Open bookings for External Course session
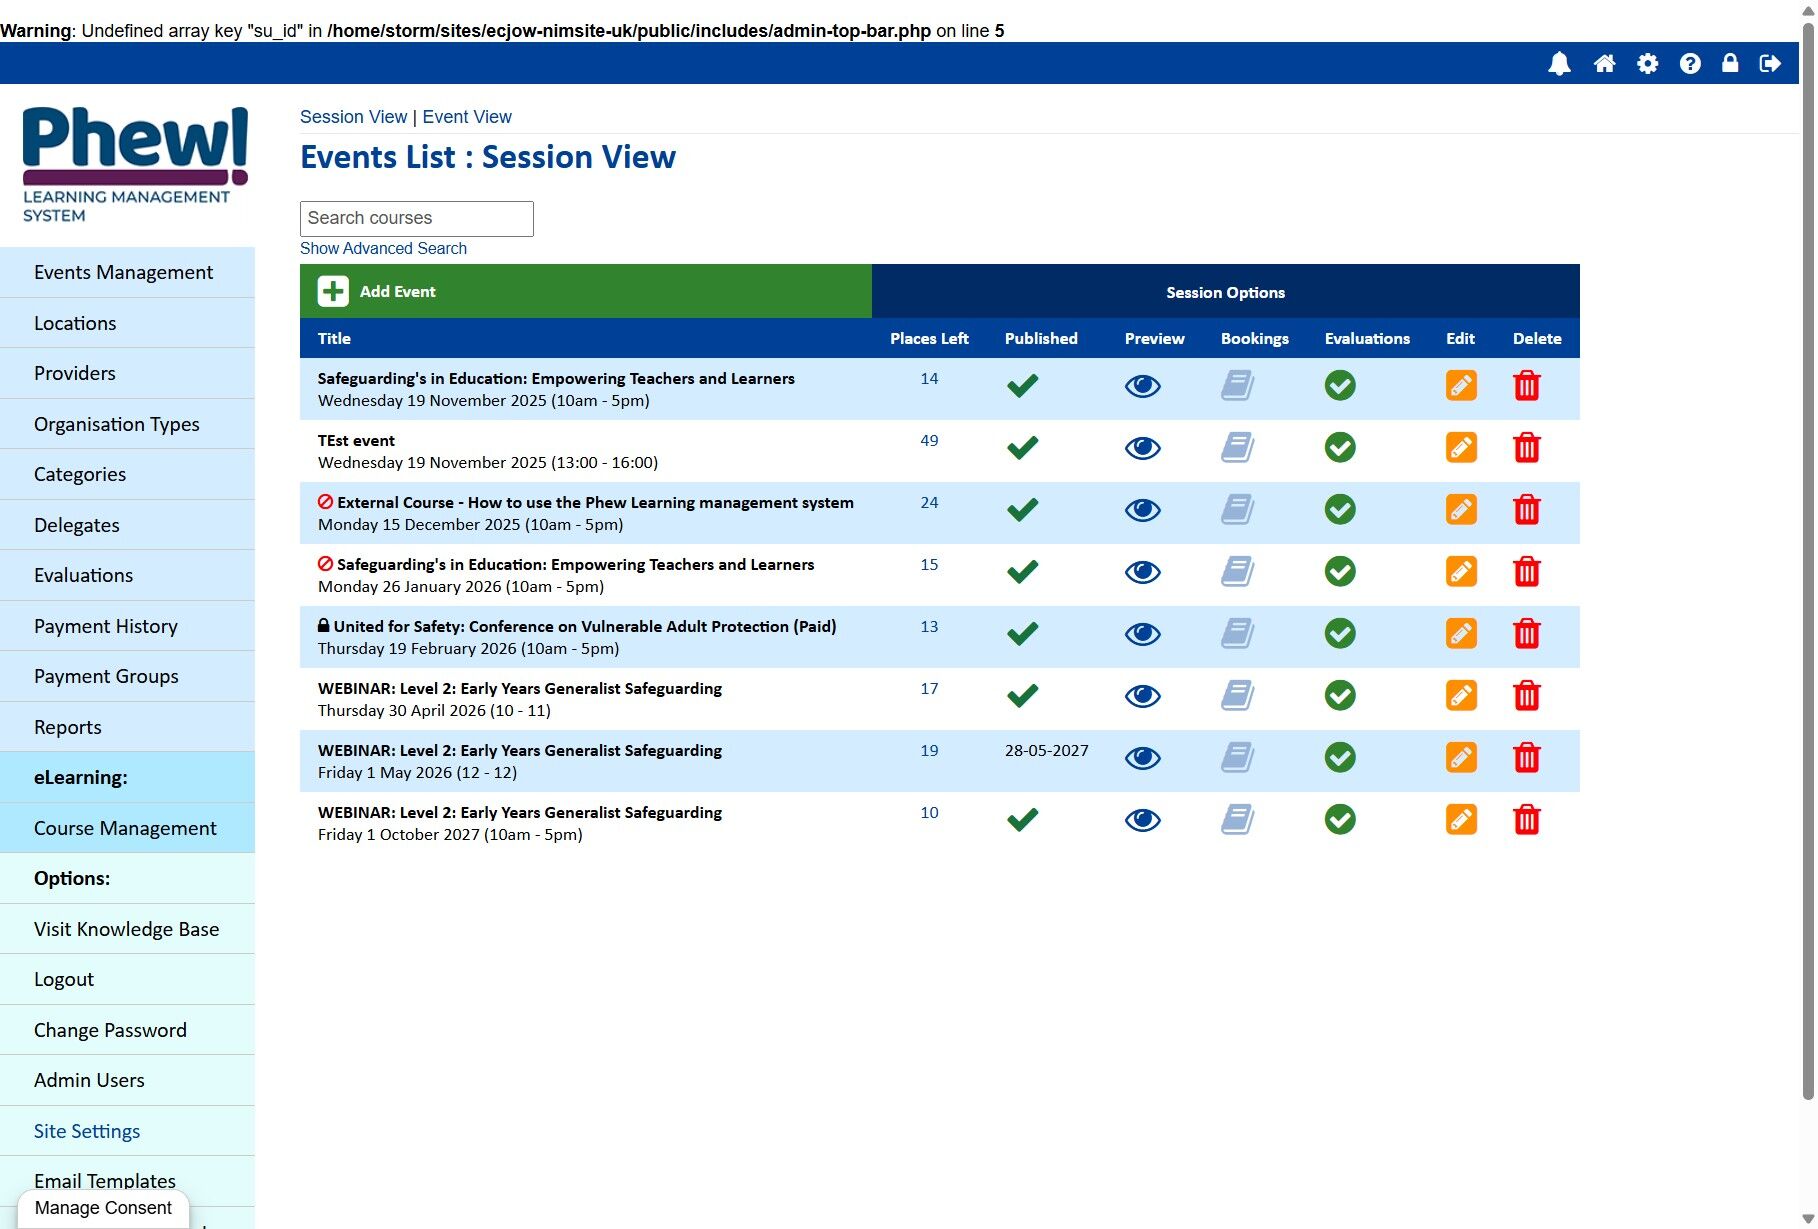This screenshot has width=1818, height=1229. 1238,509
